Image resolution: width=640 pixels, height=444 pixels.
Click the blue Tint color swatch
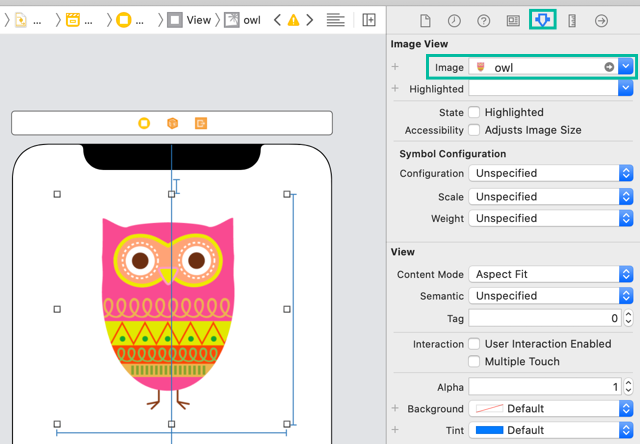[x=489, y=430]
